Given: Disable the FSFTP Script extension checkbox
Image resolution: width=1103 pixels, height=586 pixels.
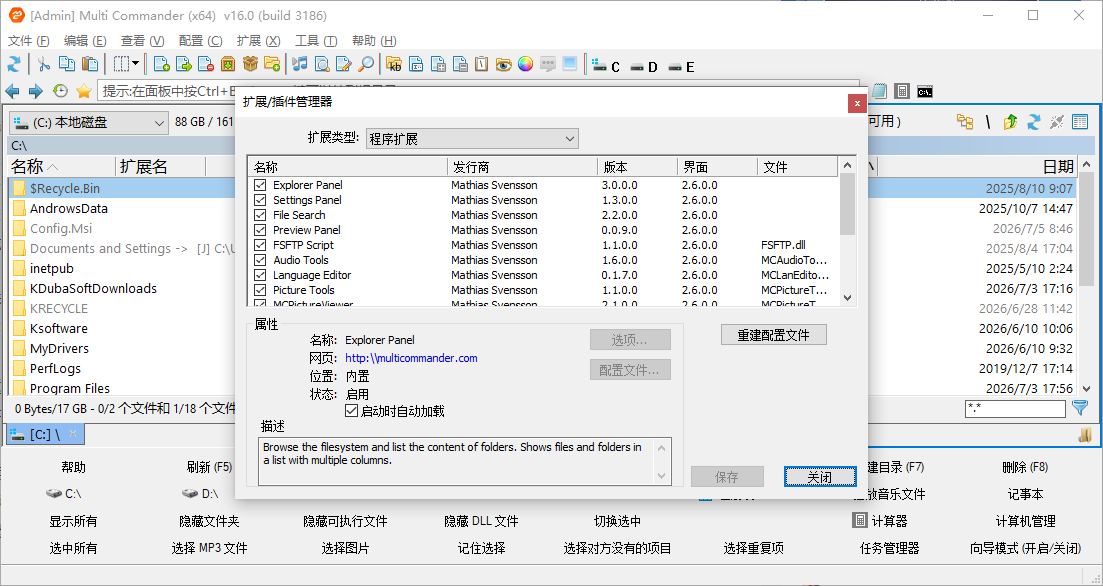Looking at the screenshot, I should (260, 245).
